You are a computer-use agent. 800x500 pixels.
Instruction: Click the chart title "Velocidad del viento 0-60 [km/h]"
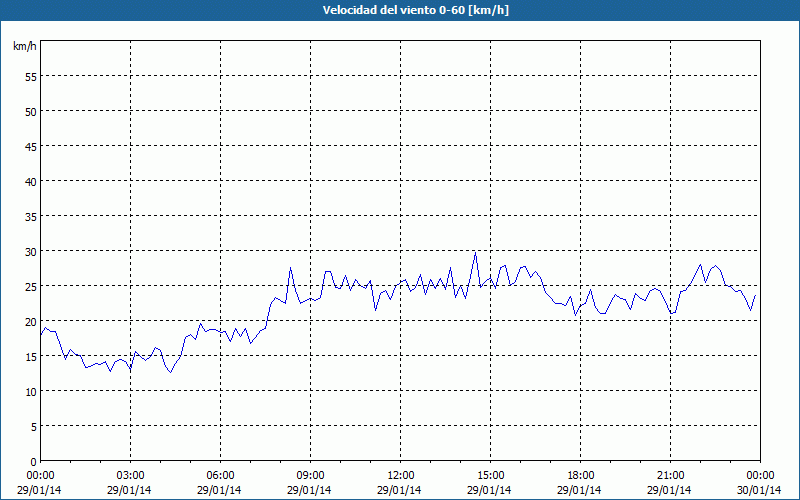tap(415, 10)
